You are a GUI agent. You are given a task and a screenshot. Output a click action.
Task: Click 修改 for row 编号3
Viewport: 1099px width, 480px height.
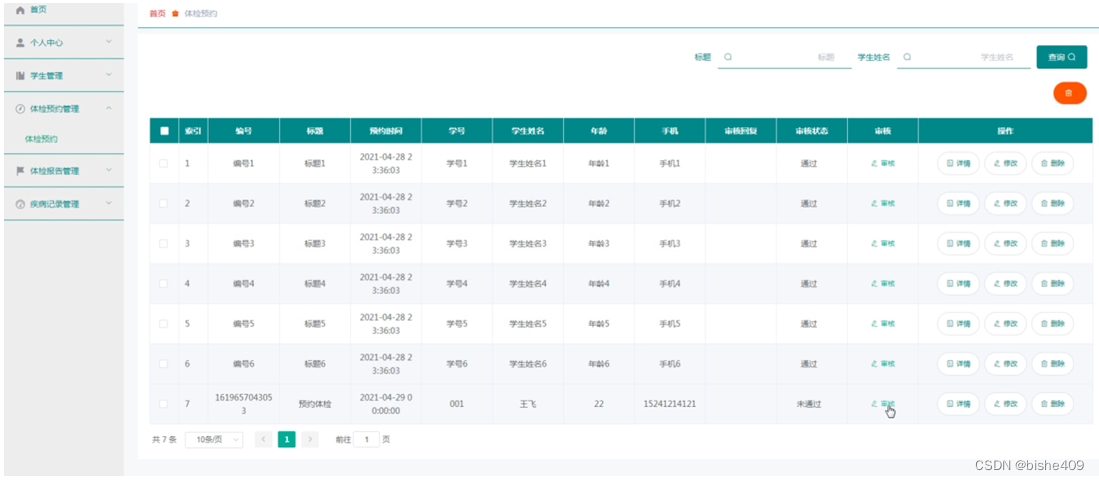tap(1005, 243)
